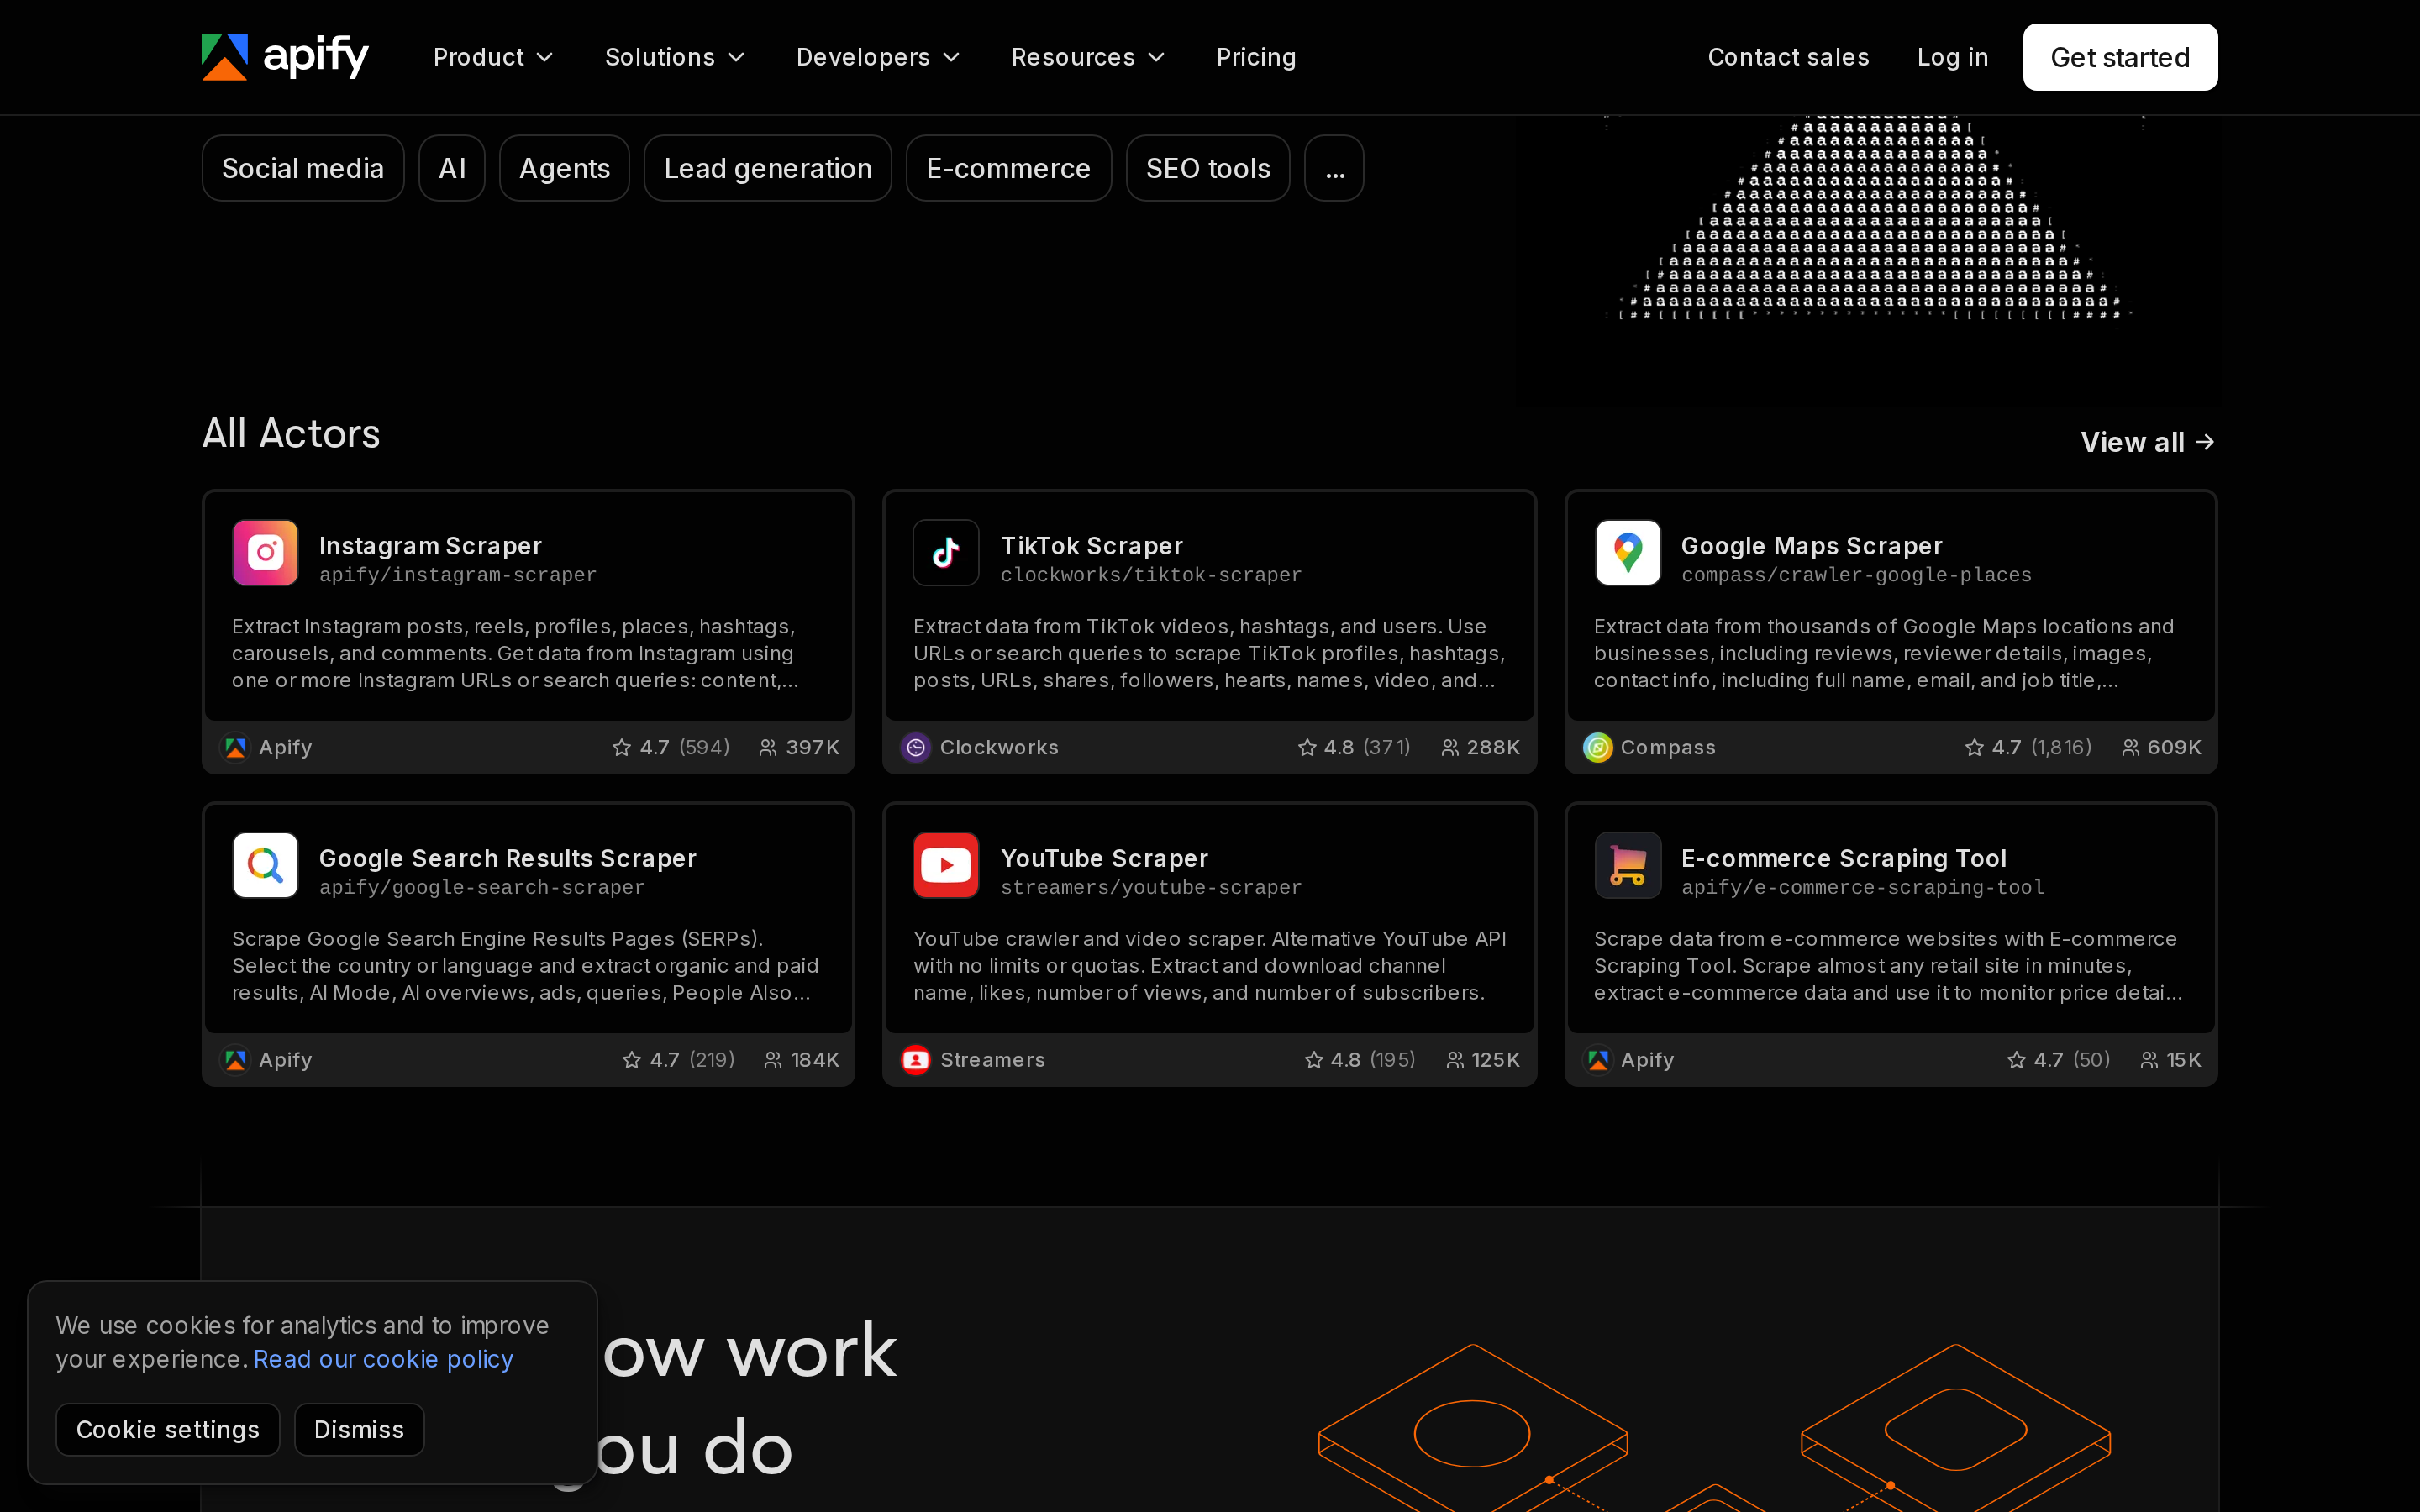This screenshot has width=2420, height=1512.
Task: Click the Apify avatar on E-commerce Scraping Tool card
Action: (1598, 1060)
